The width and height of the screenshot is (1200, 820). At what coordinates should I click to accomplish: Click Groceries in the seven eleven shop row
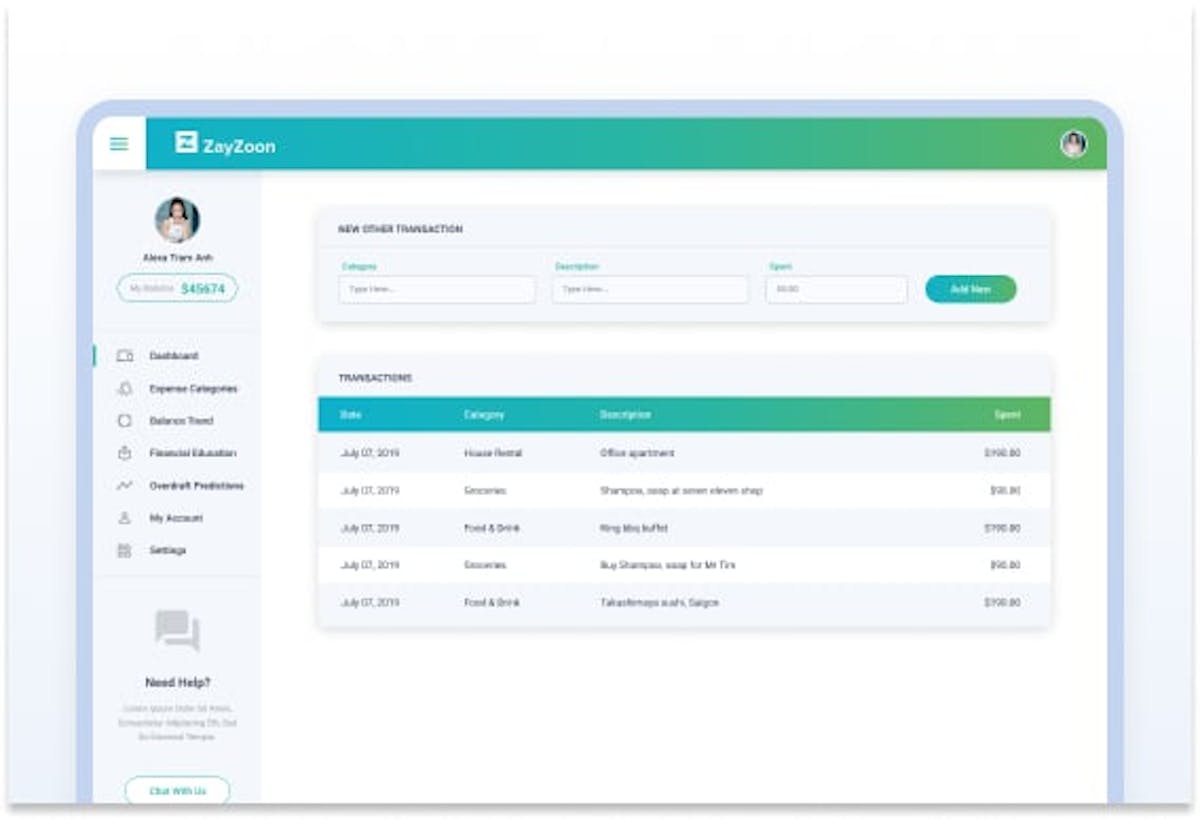[485, 491]
